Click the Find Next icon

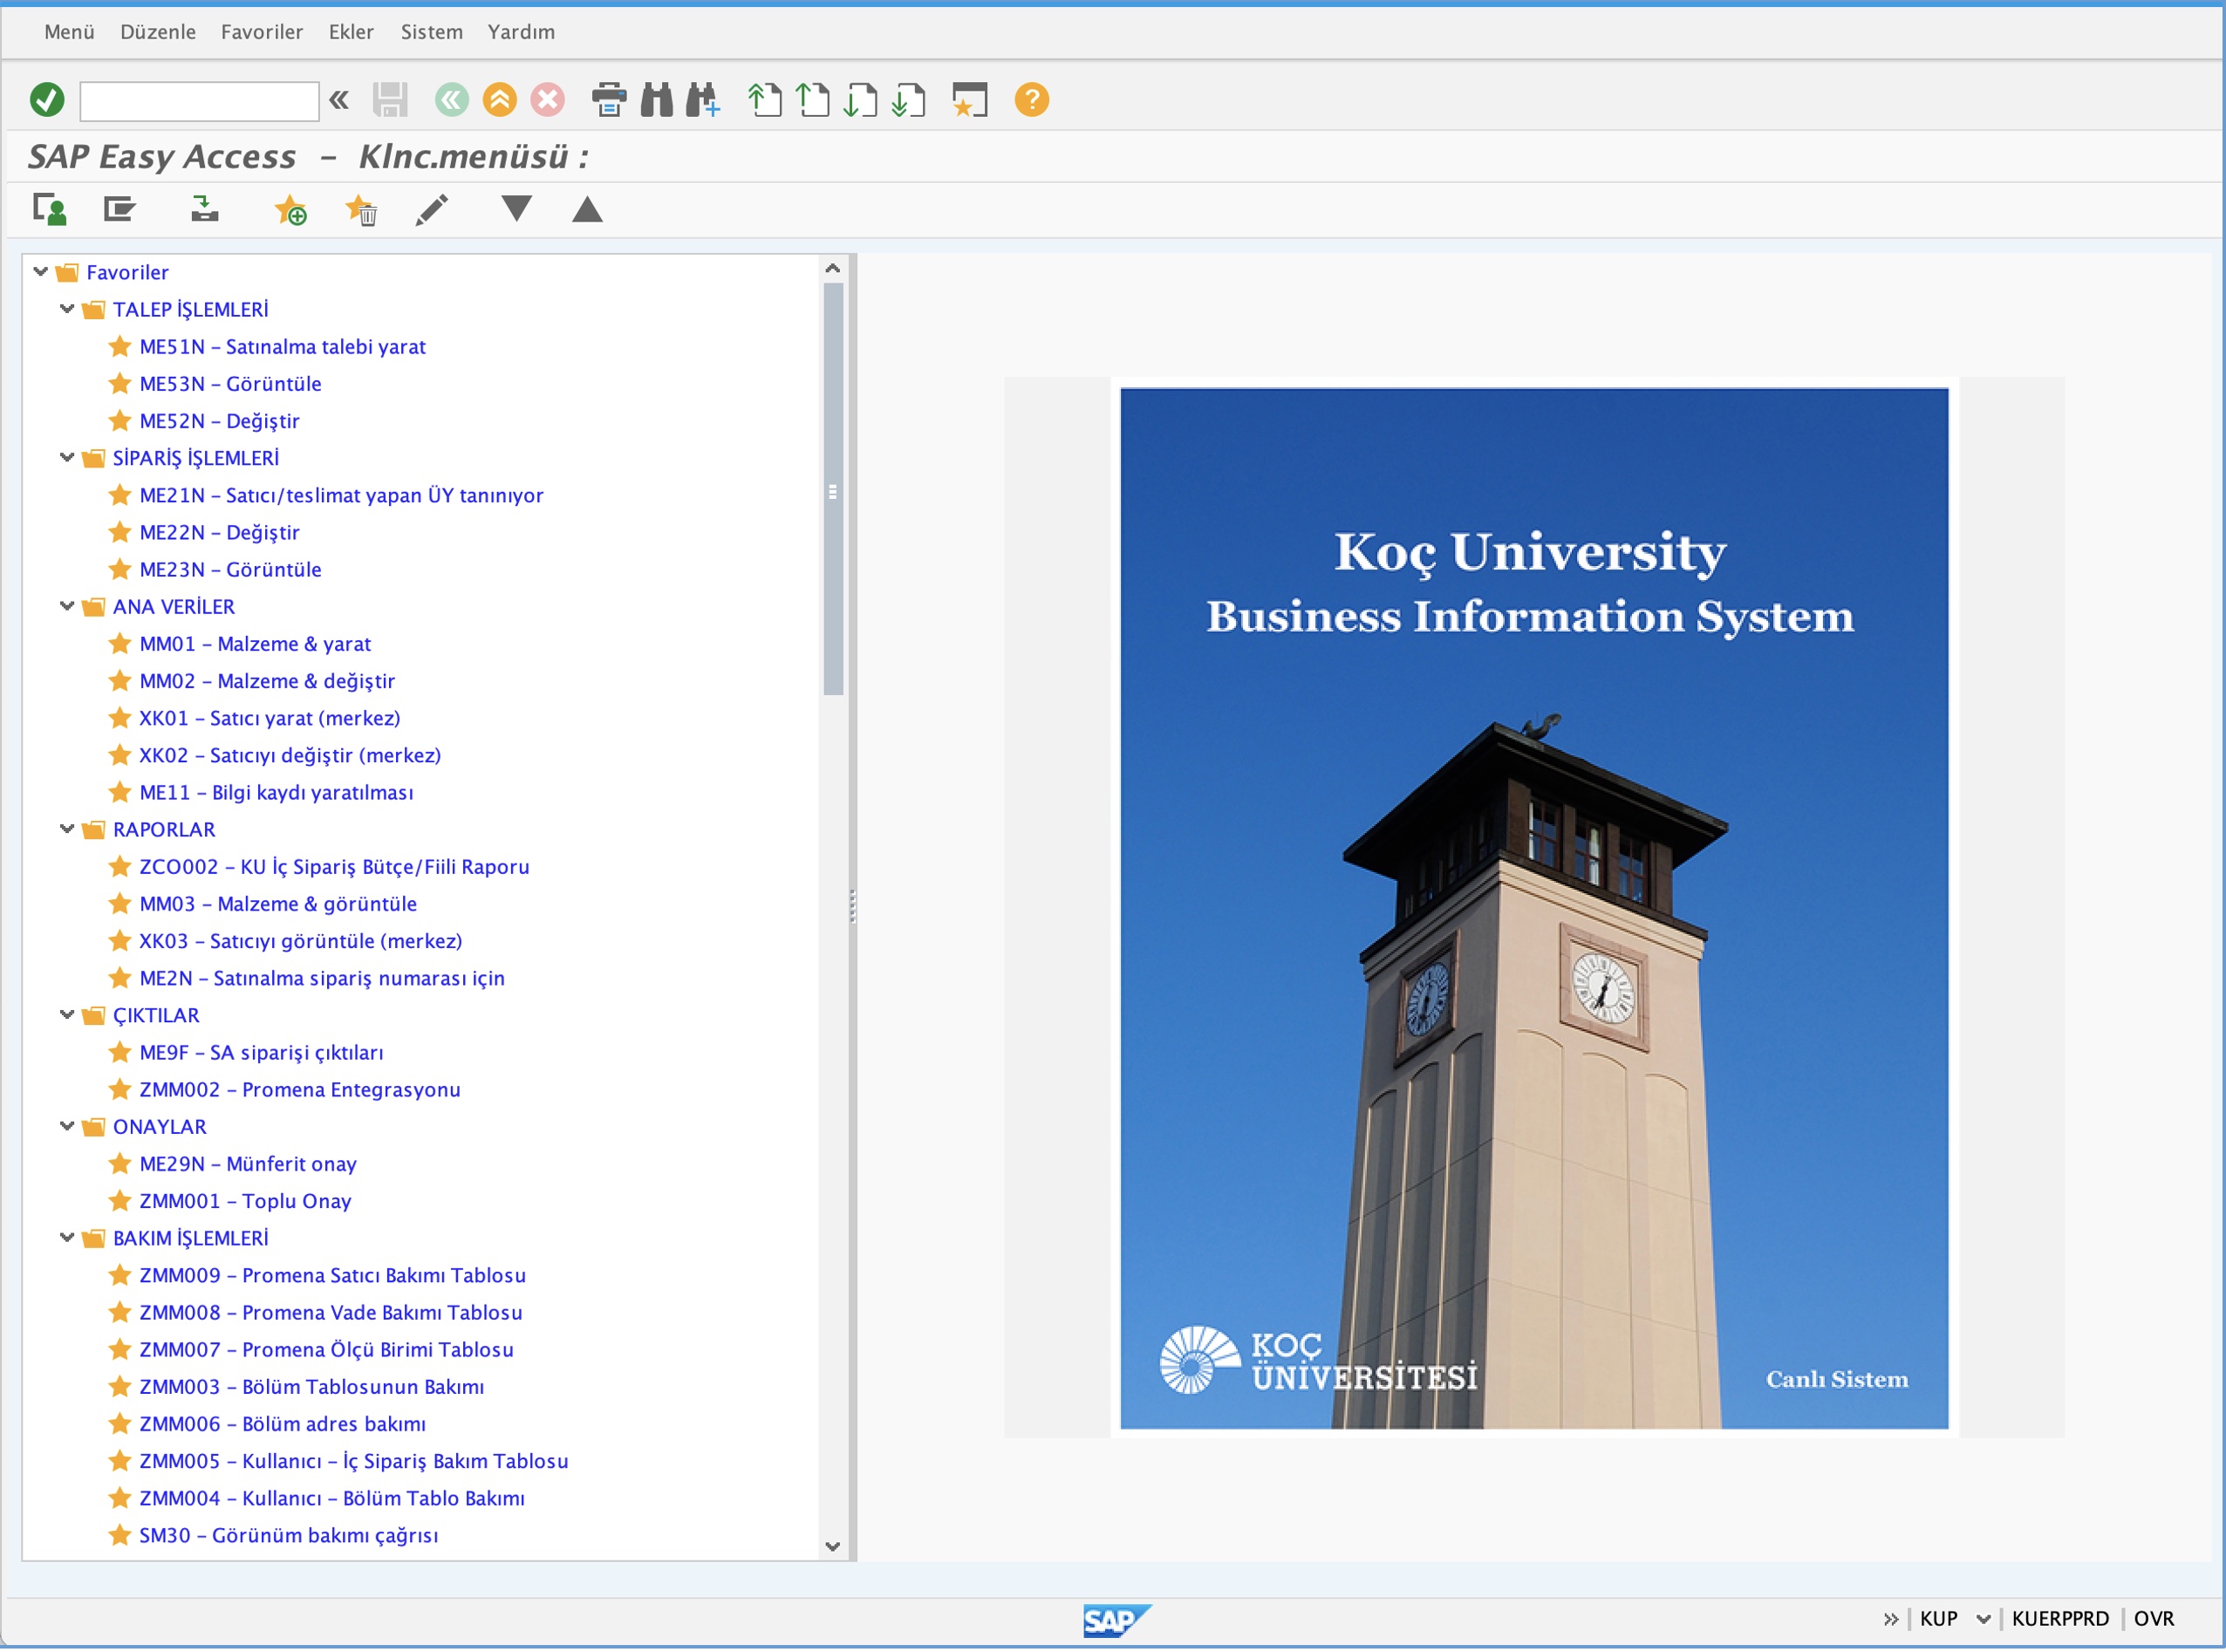click(702, 99)
